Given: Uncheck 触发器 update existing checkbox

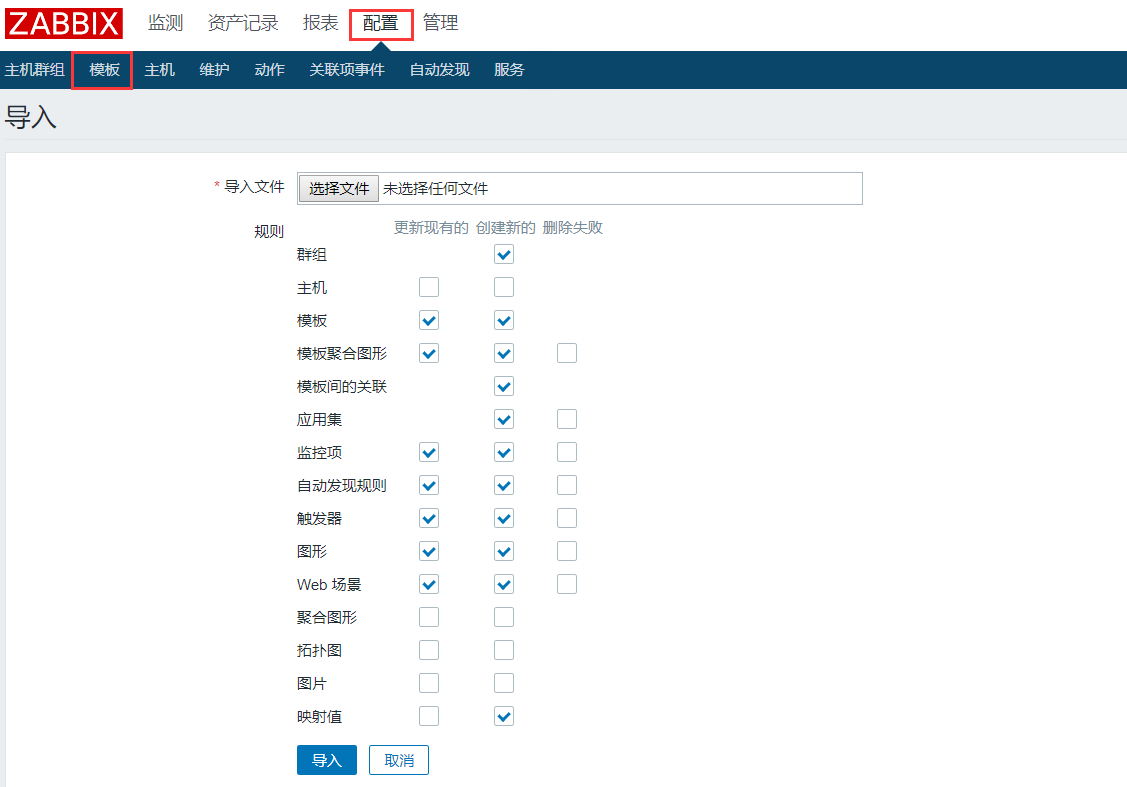Looking at the screenshot, I should 429,518.
